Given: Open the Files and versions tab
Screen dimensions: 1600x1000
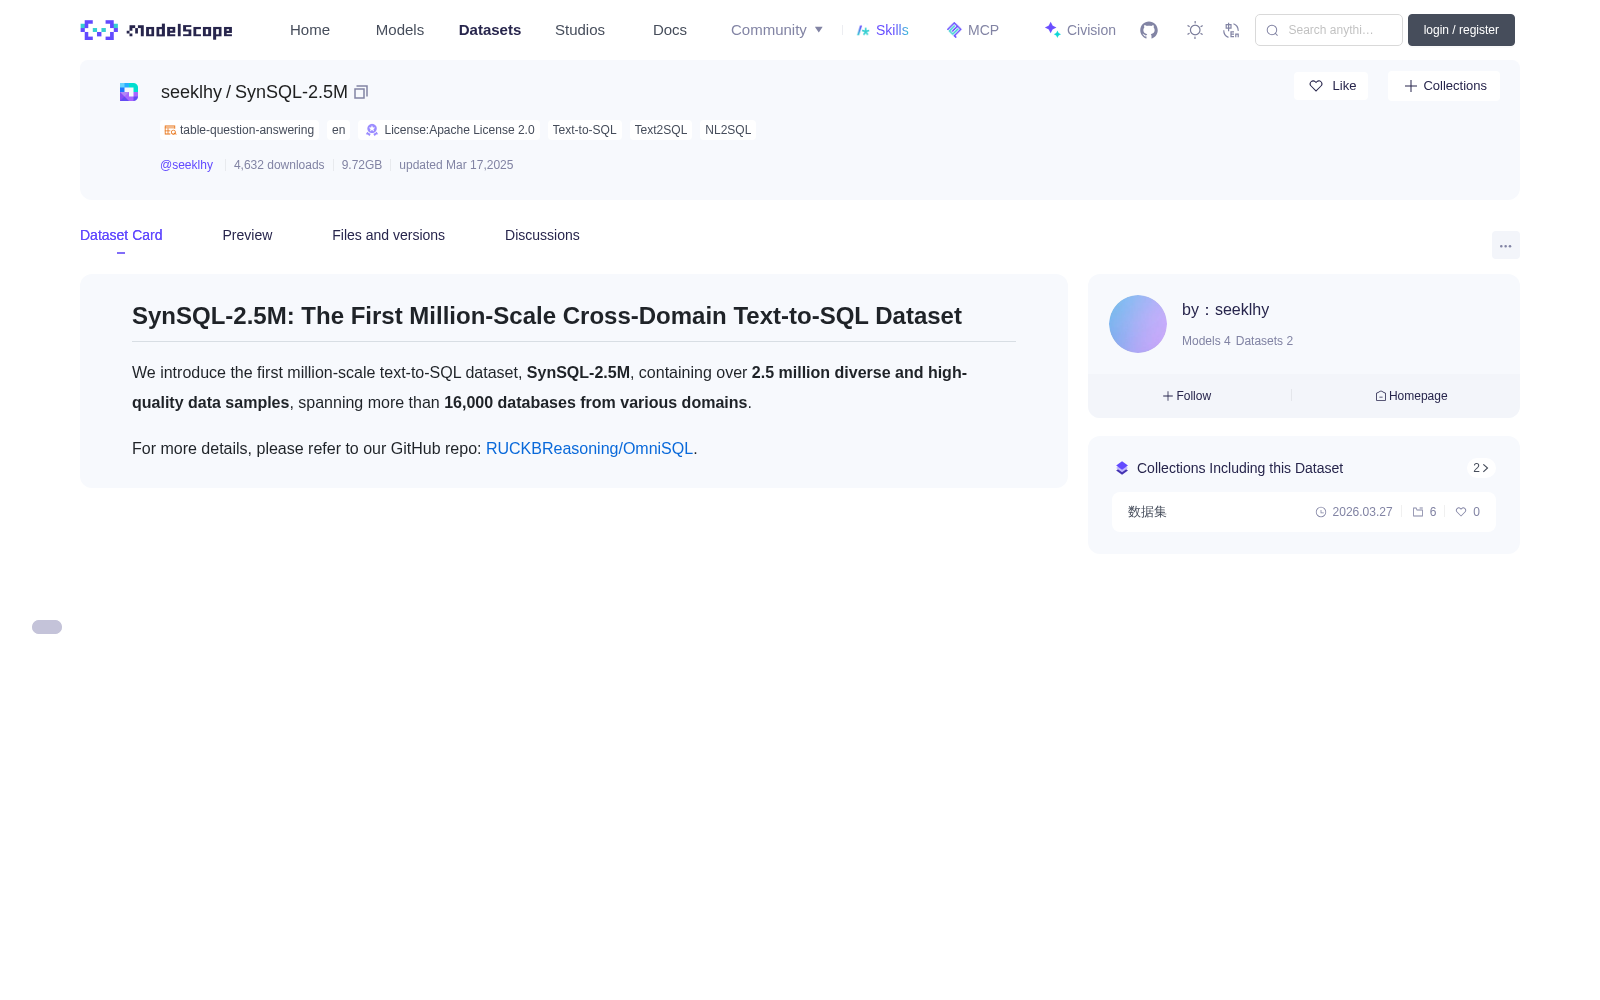Looking at the screenshot, I should point(388,235).
